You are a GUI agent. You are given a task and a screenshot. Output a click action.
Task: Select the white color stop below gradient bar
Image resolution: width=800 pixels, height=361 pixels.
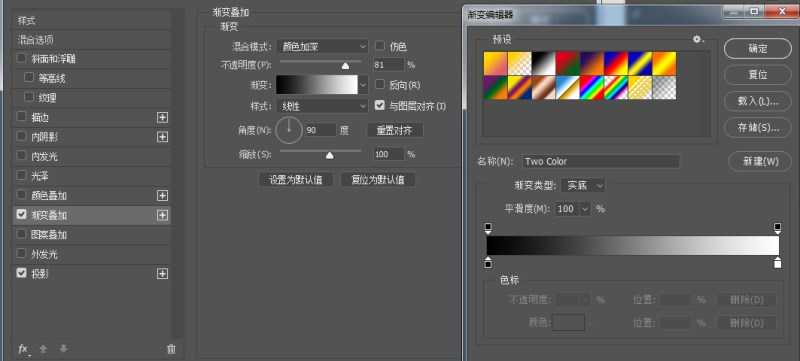coord(778,263)
